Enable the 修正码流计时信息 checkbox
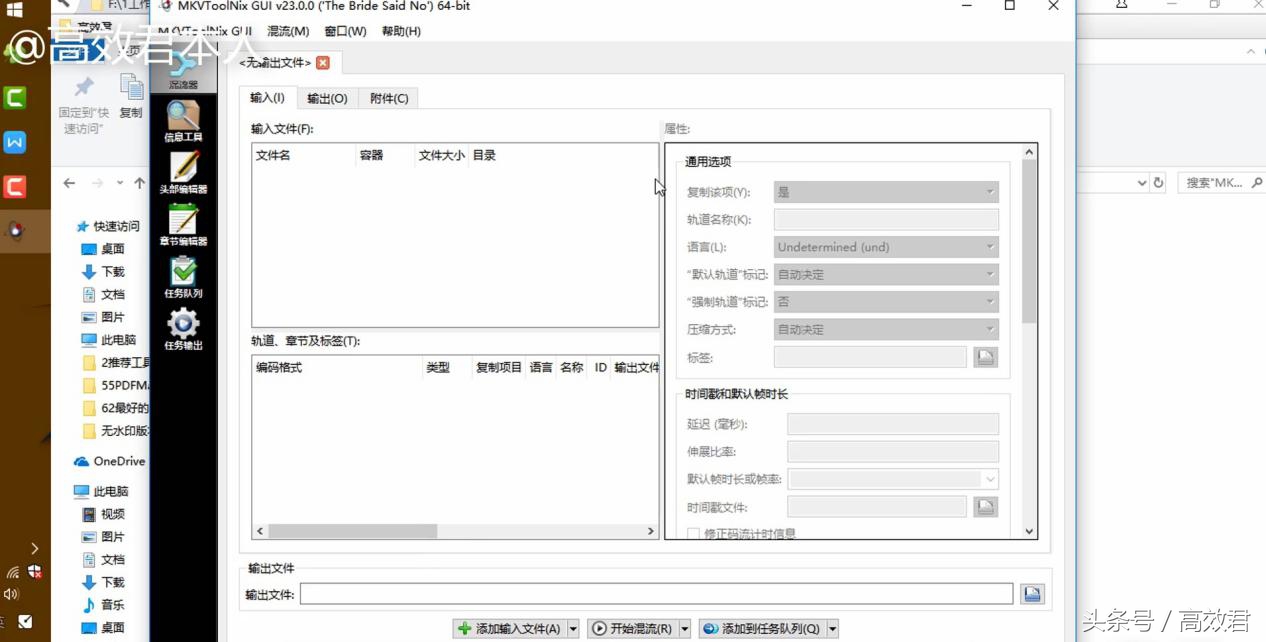Screen dimensions: 1266x642 [x=693, y=533]
